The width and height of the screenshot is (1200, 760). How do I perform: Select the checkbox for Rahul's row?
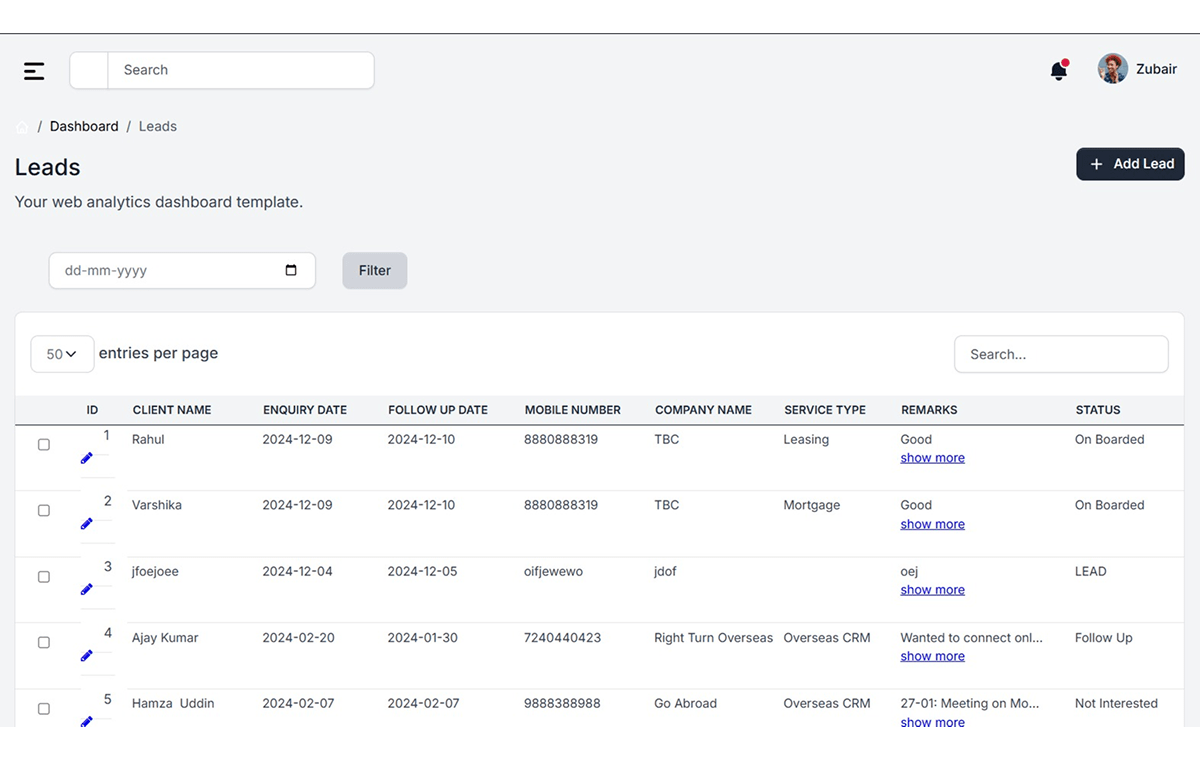pos(44,445)
